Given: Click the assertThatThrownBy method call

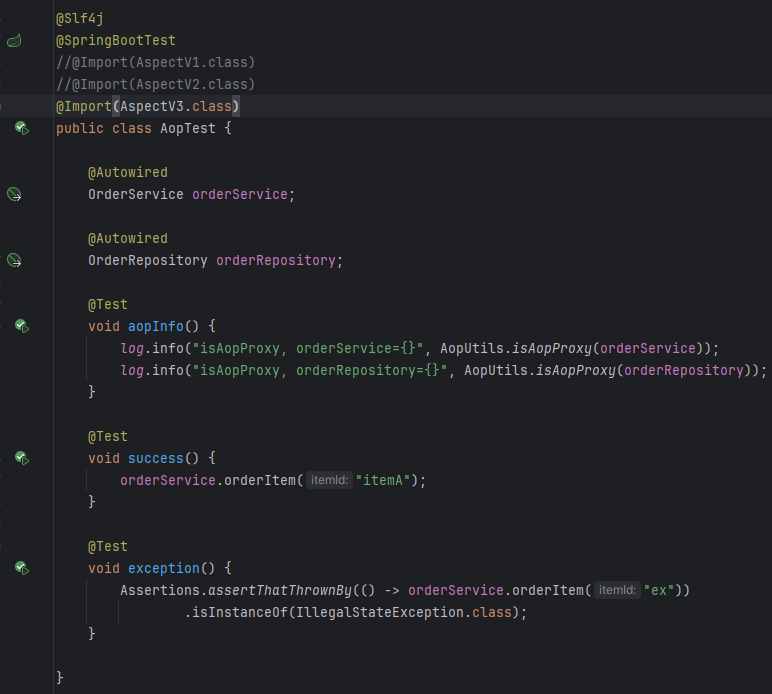Looking at the screenshot, I should point(280,590).
